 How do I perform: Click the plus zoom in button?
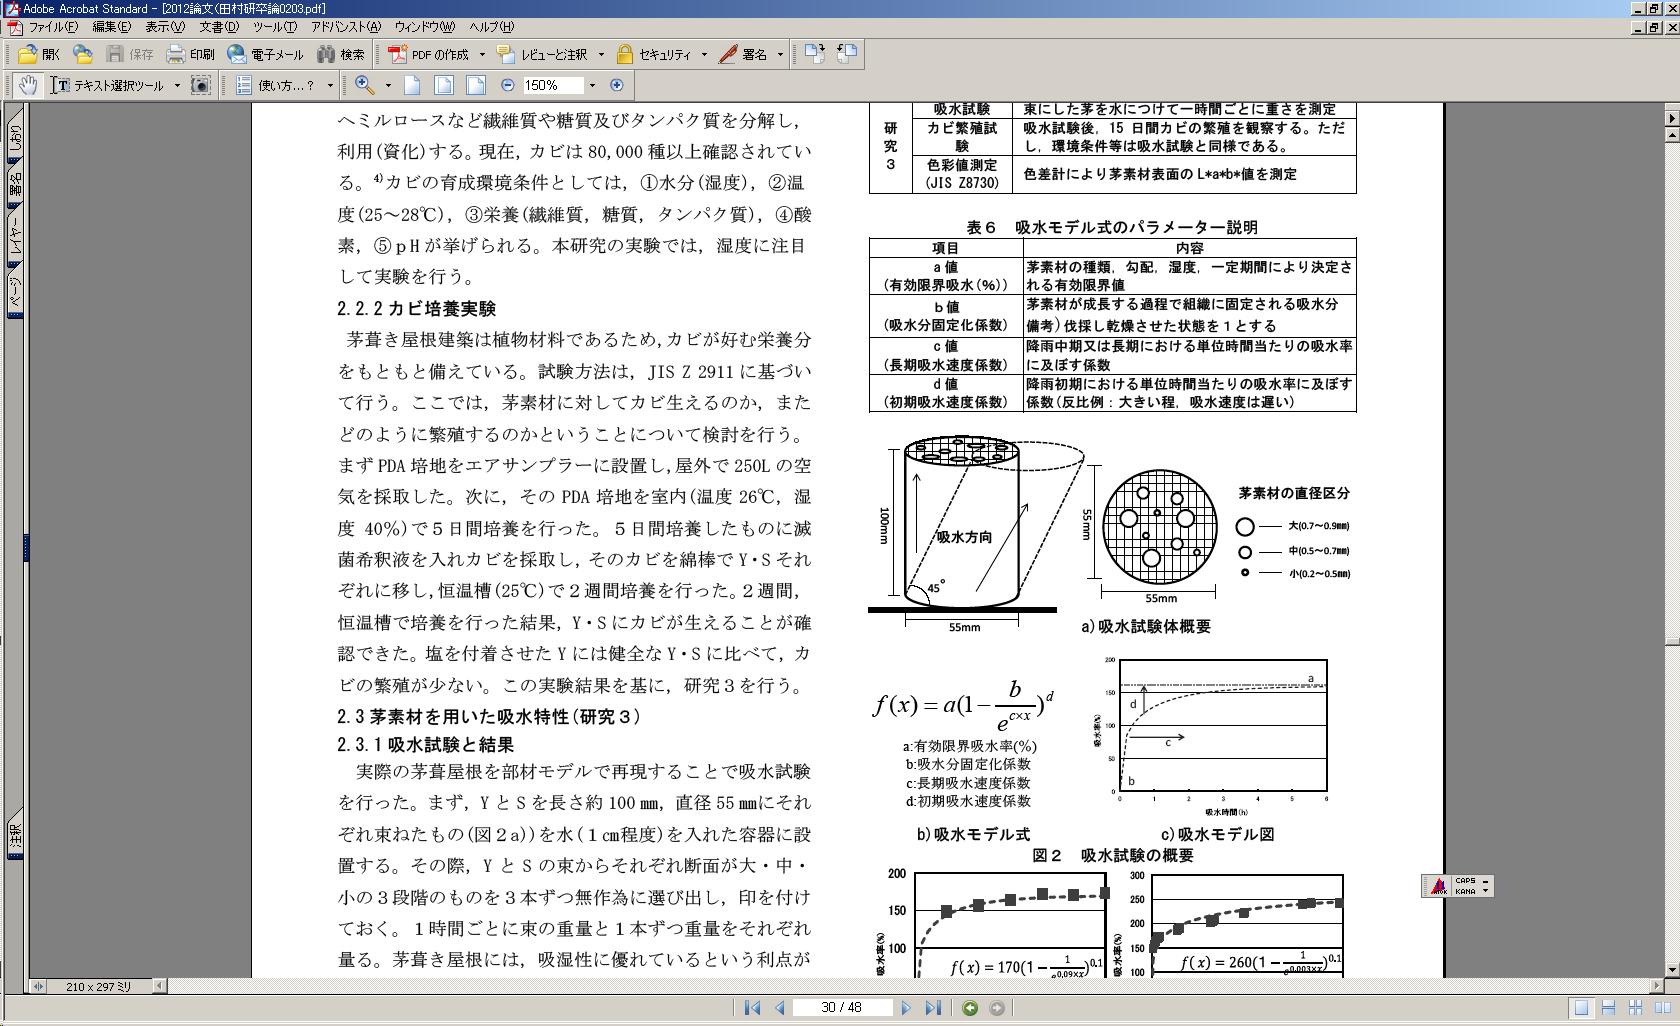[617, 85]
